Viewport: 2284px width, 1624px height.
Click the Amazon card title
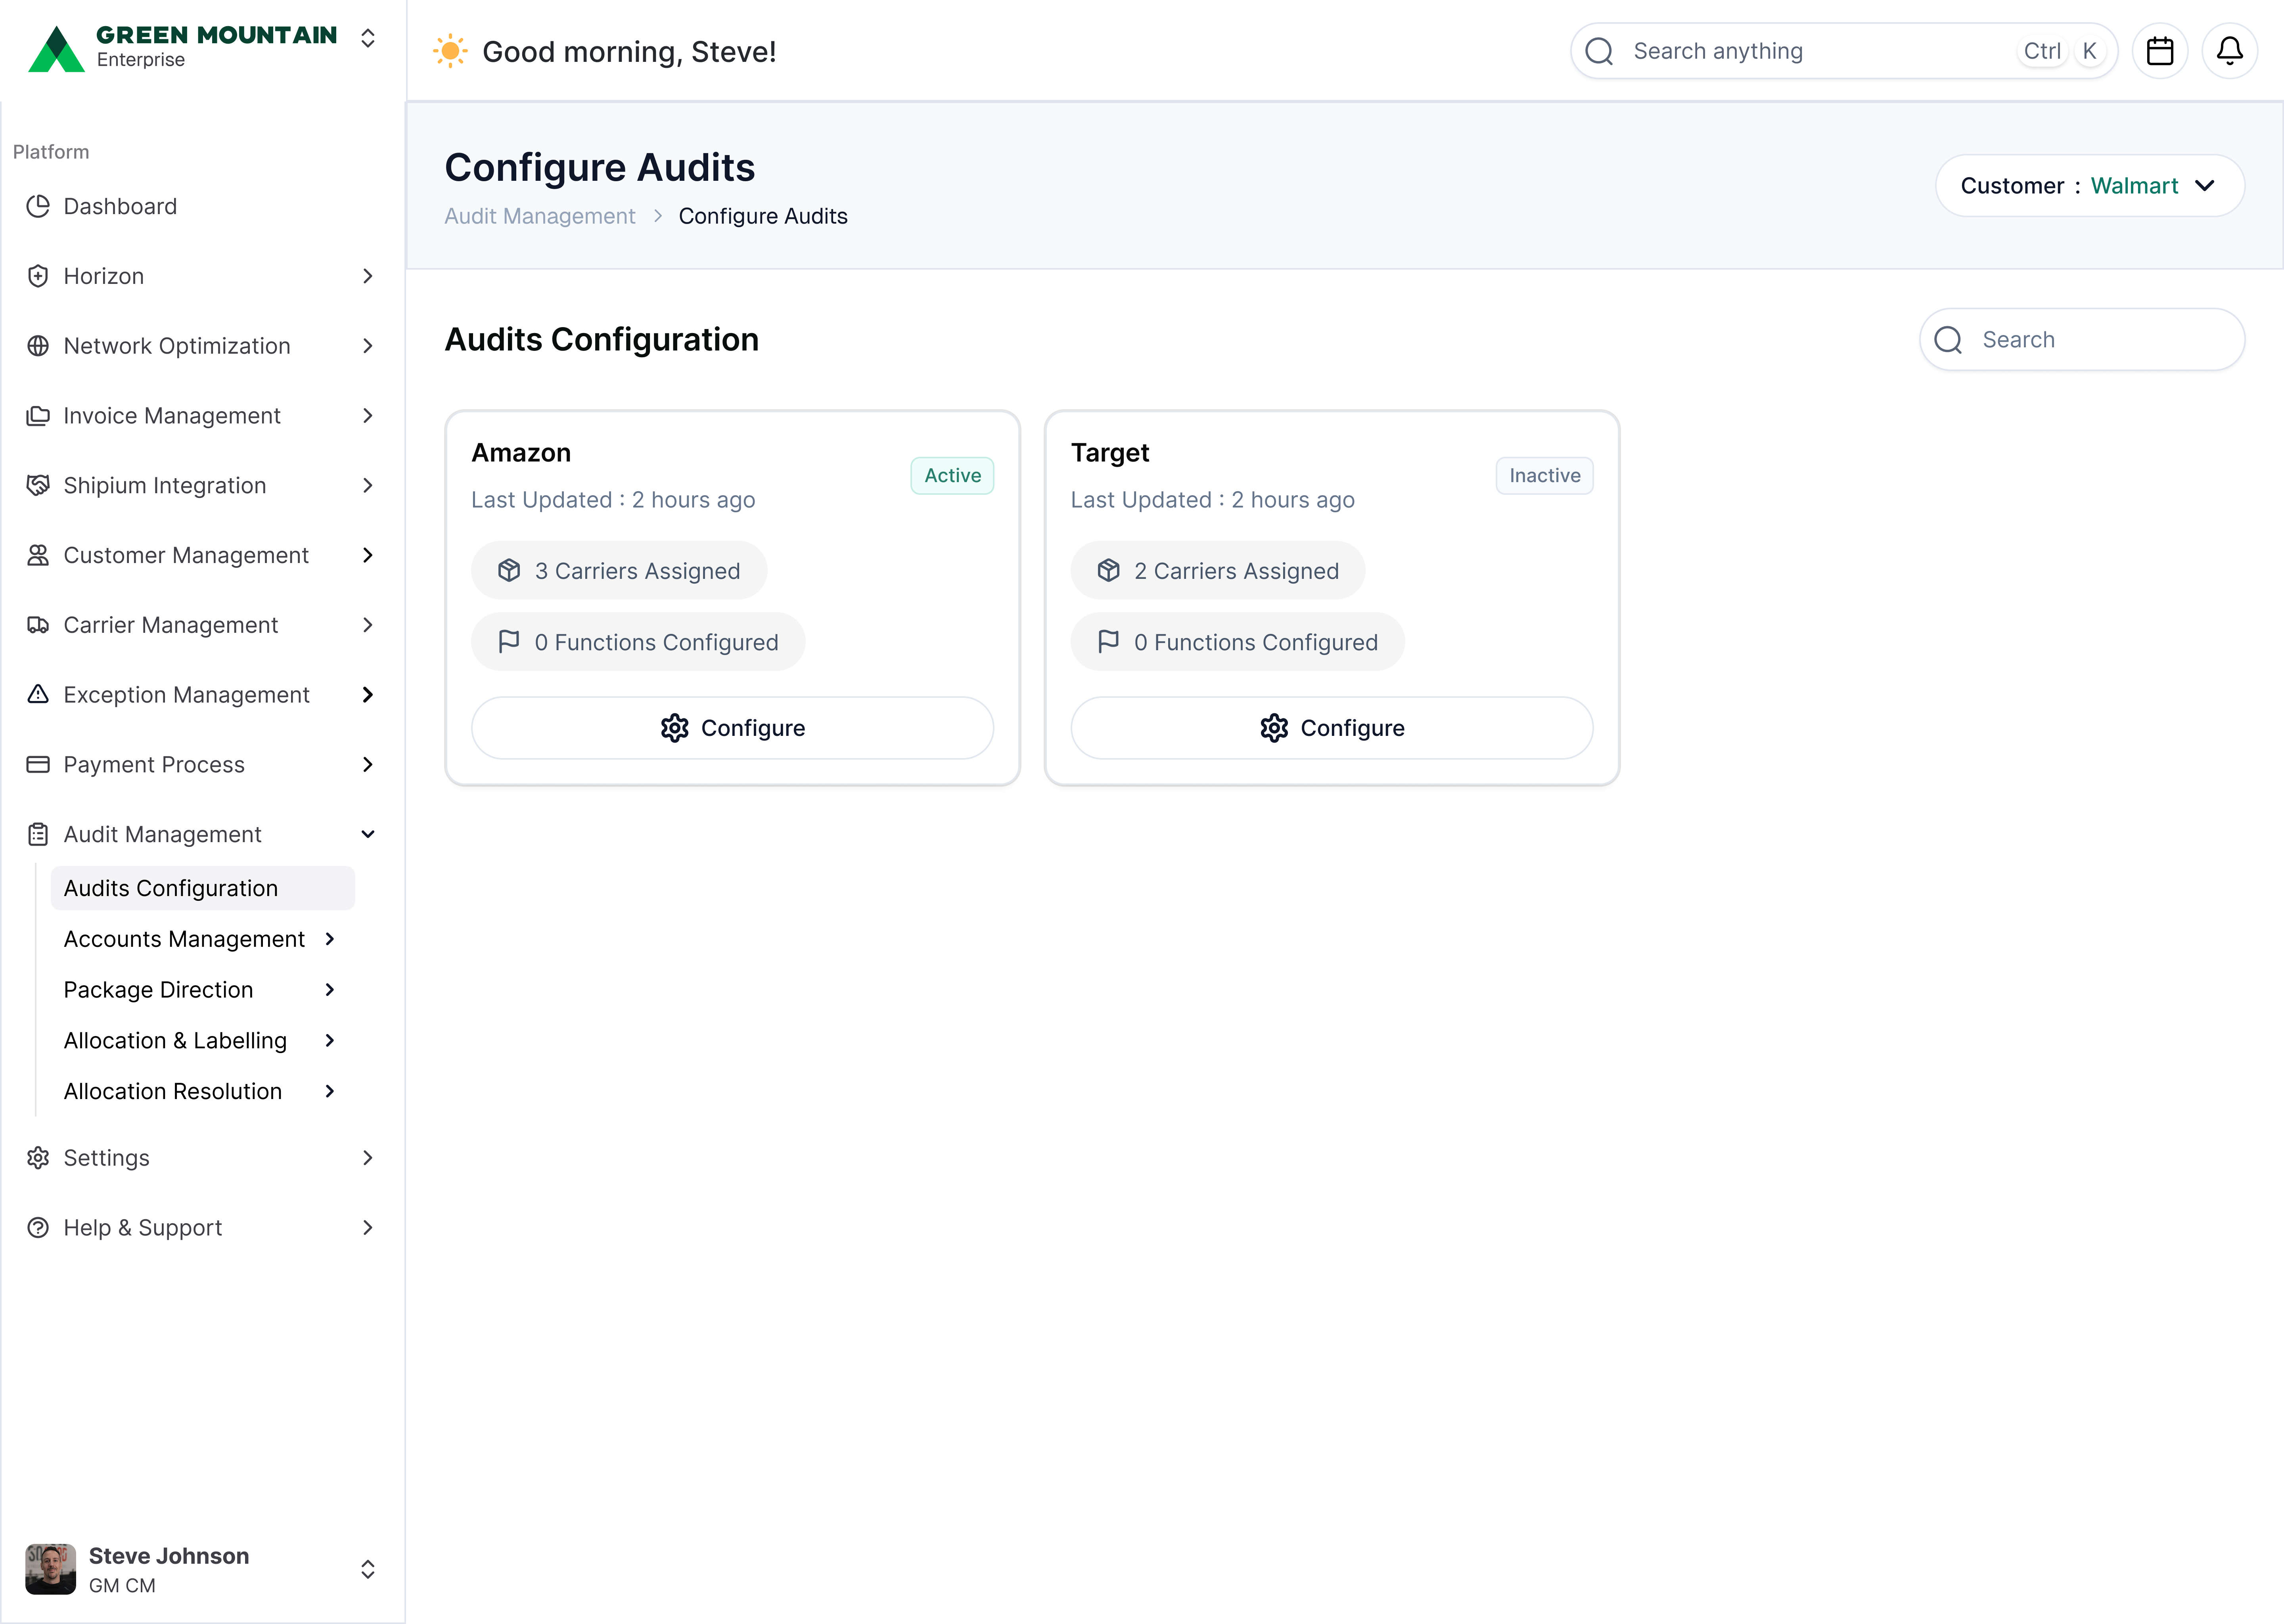tap(521, 453)
